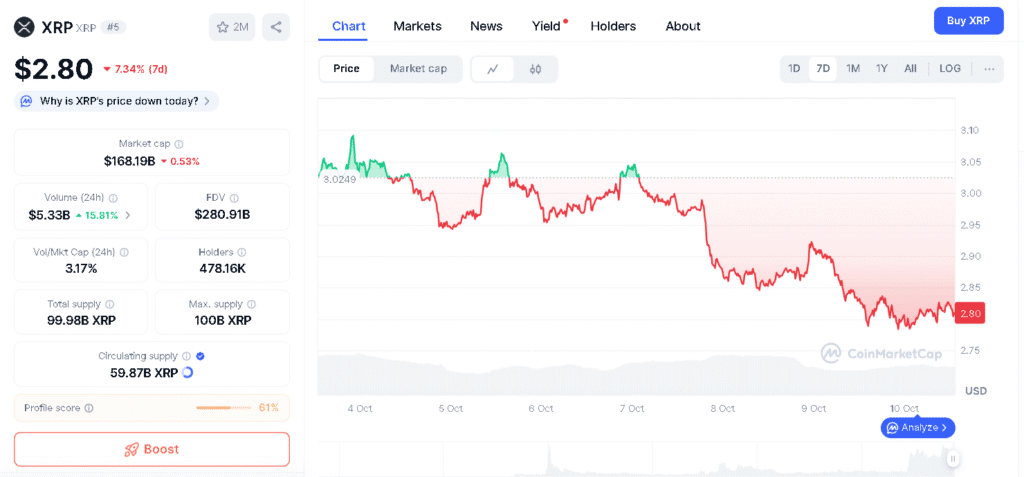This screenshot has width=1024, height=477.
Task: Switch to the Holders tab
Action: pos(613,26)
